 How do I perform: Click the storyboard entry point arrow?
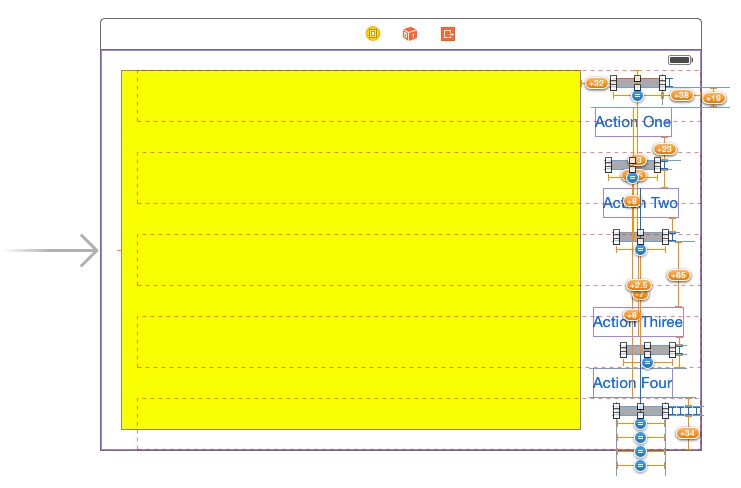[x=51, y=250]
